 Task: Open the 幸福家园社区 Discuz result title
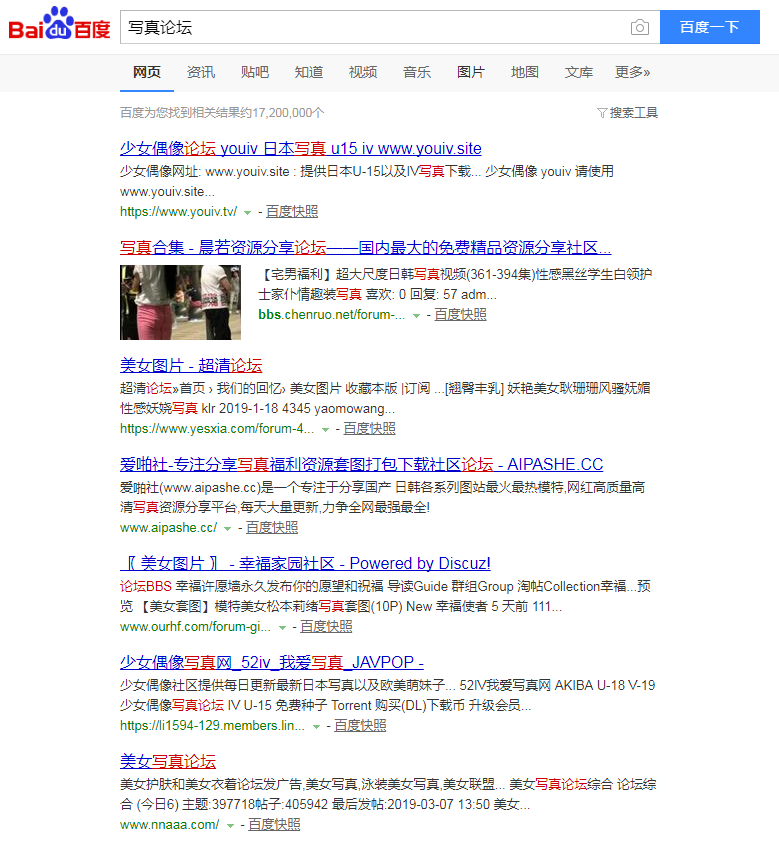tap(305, 563)
